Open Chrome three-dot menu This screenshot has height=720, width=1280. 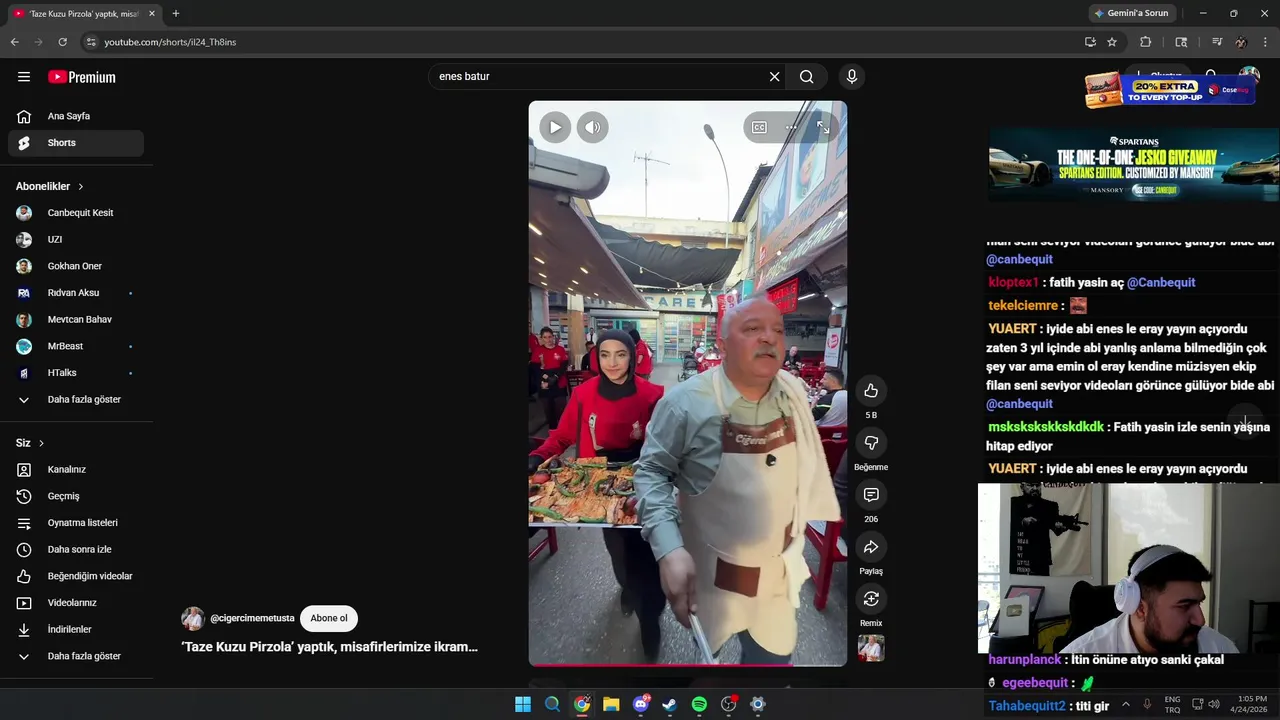pos(1266,42)
